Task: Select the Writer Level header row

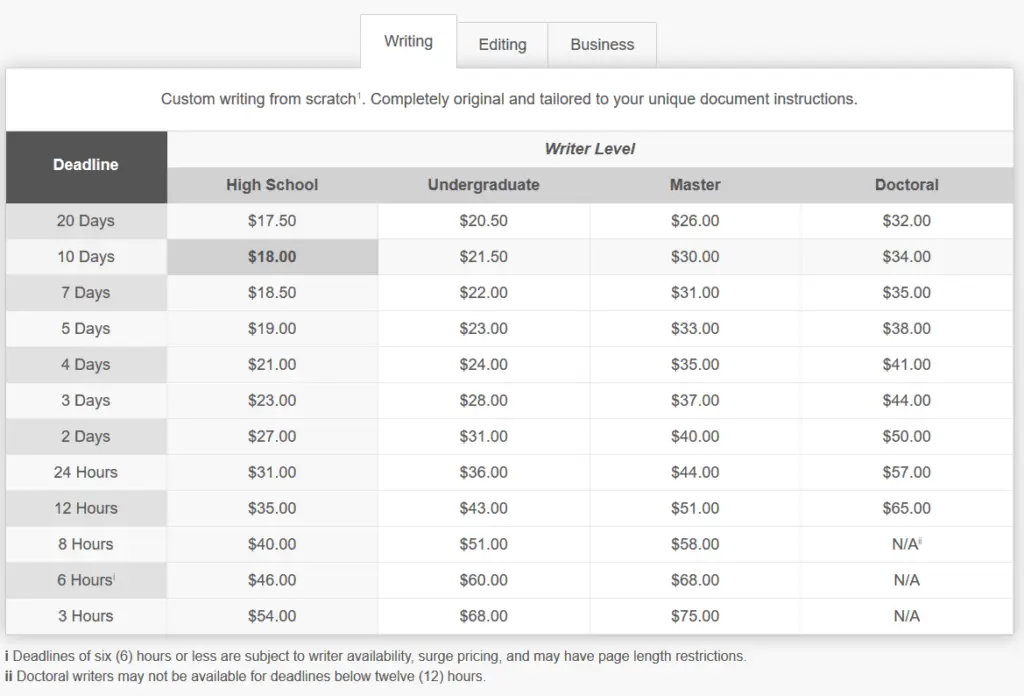Action: pyautogui.click(x=589, y=148)
